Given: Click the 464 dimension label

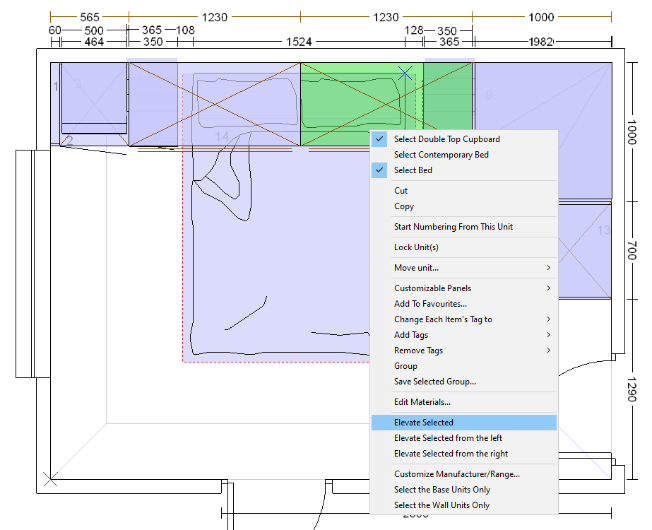Looking at the screenshot, I should pos(94,42).
